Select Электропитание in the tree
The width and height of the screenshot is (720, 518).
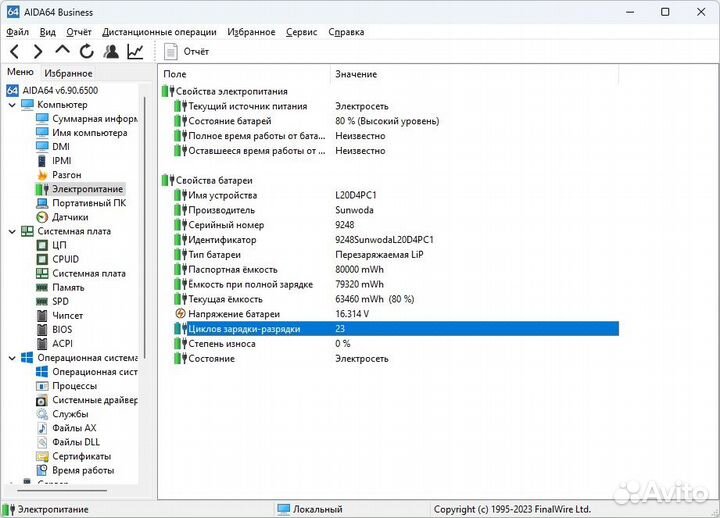(87, 189)
